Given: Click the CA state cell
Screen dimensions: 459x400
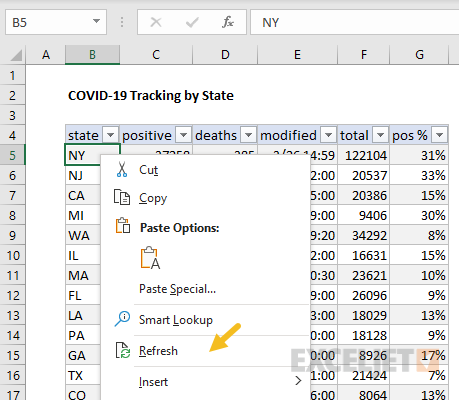Looking at the screenshot, I should [83, 195].
